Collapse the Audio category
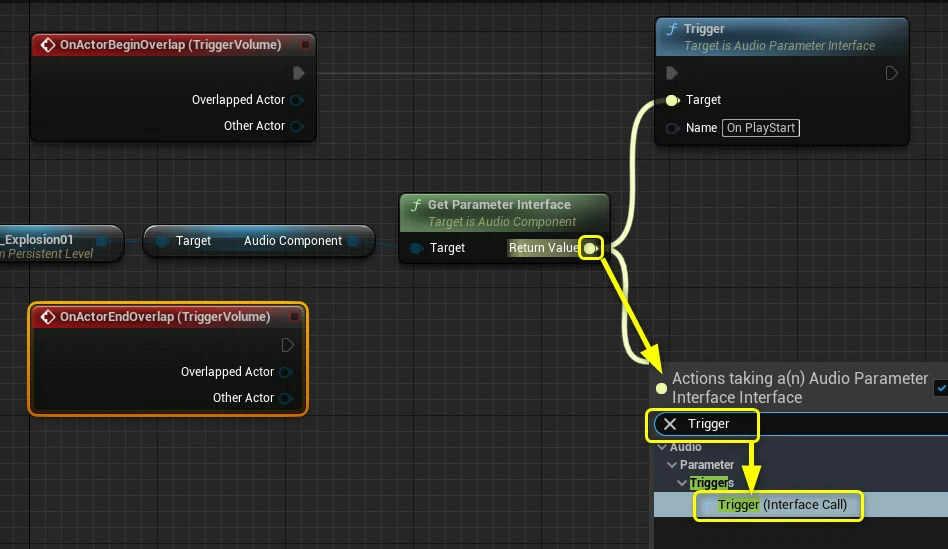The image size is (948, 549). tap(663, 447)
